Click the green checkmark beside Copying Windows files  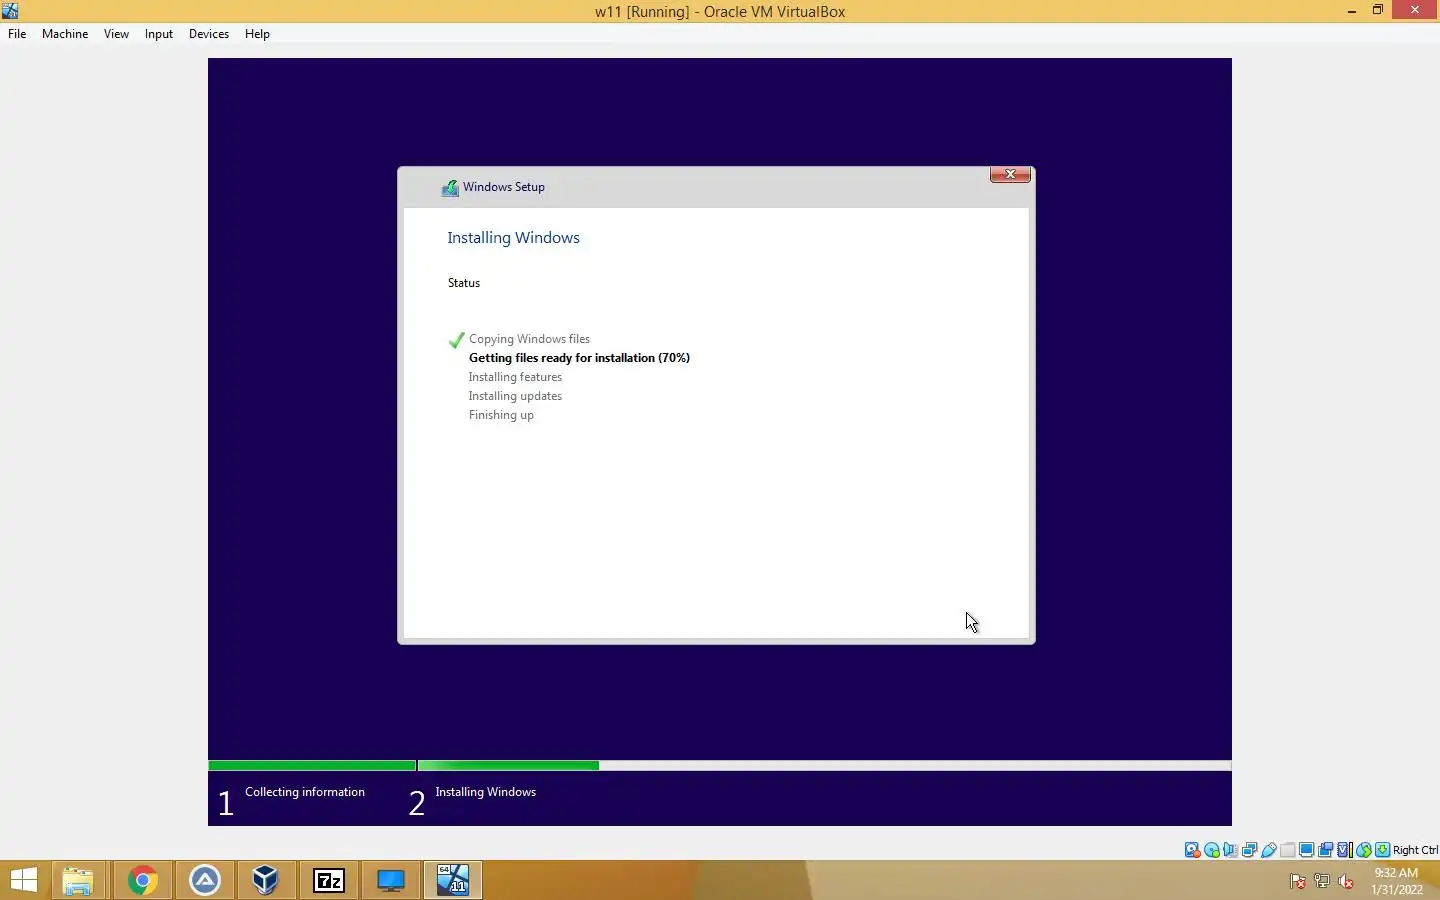point(456,340)
